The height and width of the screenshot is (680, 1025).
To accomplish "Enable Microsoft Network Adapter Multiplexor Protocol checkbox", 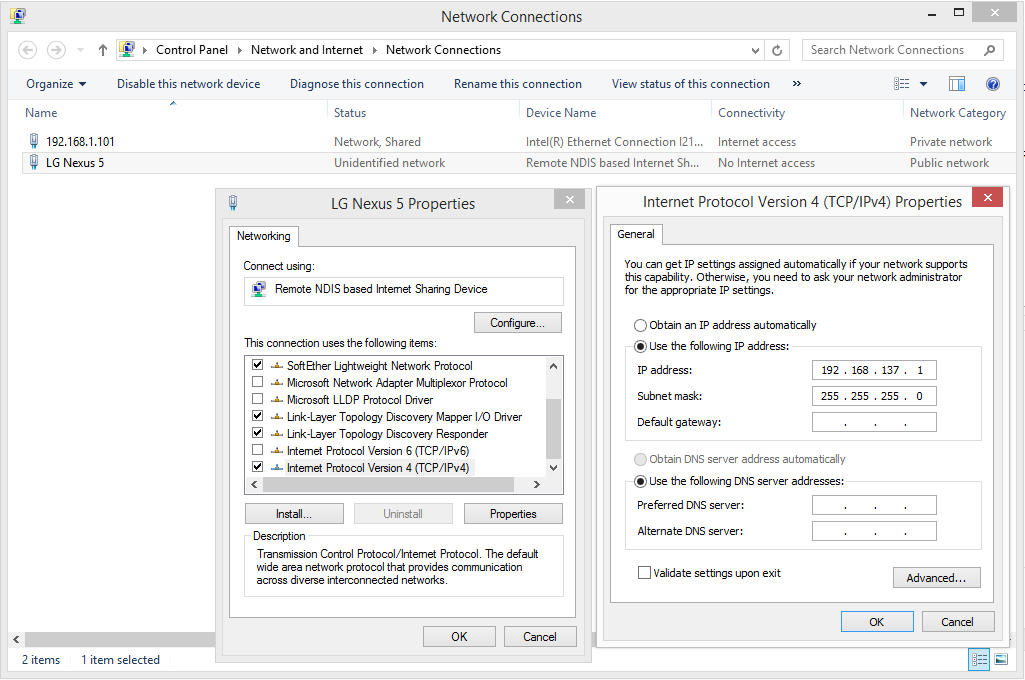I will [258, 382].
